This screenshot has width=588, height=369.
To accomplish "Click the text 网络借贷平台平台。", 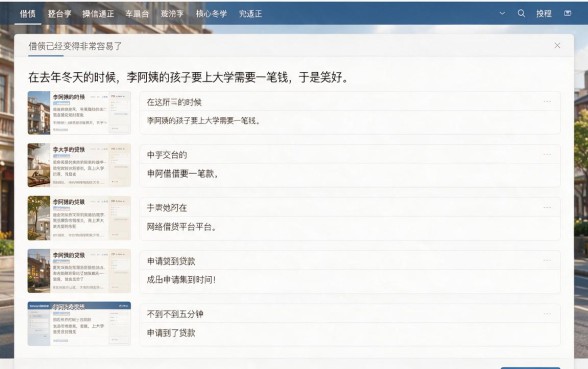I will tap(182, 226).
